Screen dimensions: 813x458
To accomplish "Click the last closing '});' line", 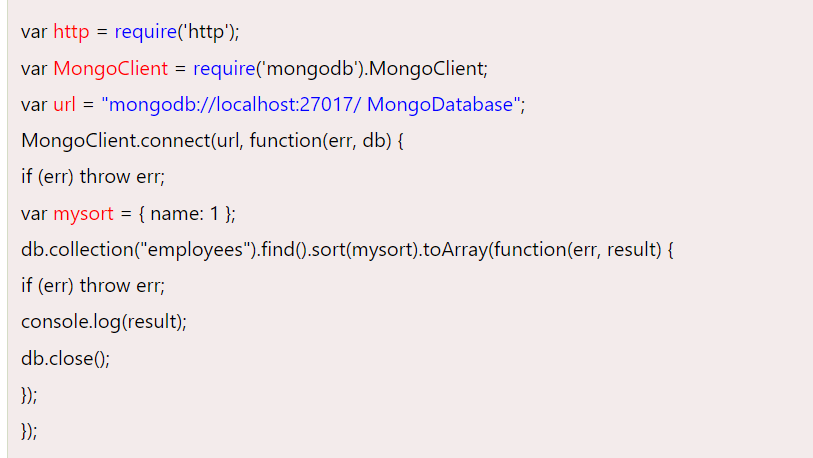I will [x=29, y=430].
